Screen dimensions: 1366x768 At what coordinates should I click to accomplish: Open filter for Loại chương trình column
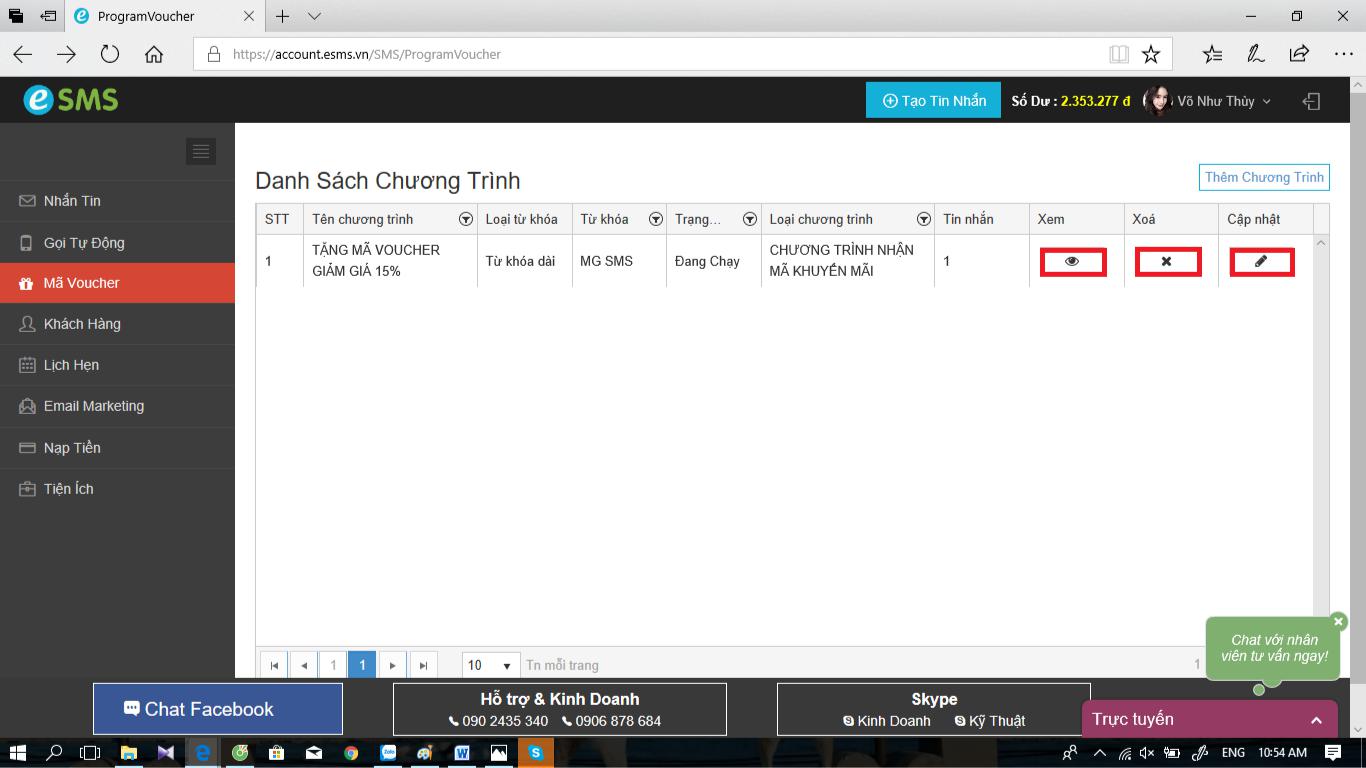click(924, 219)
